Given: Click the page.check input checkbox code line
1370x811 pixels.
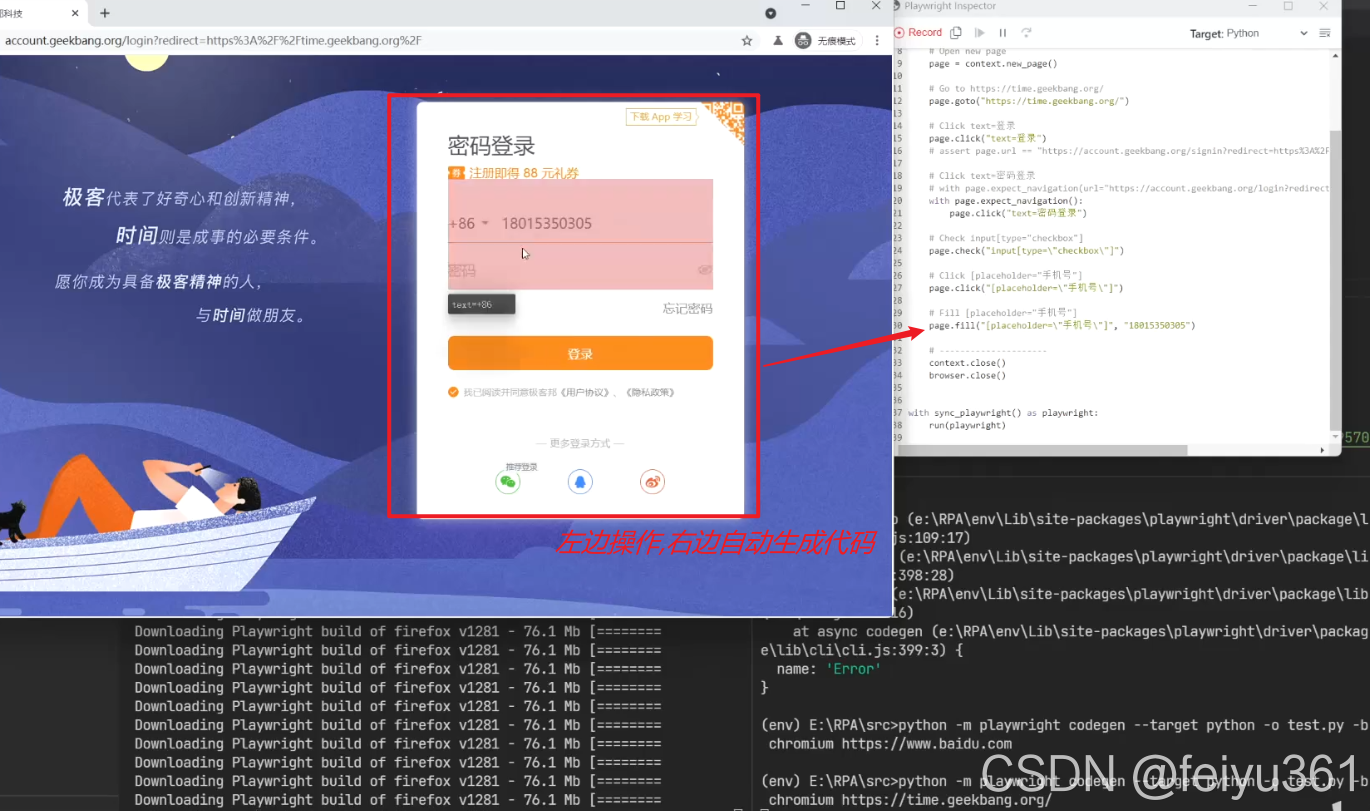Looking at the screenshot, I should tap(1026, 251).
